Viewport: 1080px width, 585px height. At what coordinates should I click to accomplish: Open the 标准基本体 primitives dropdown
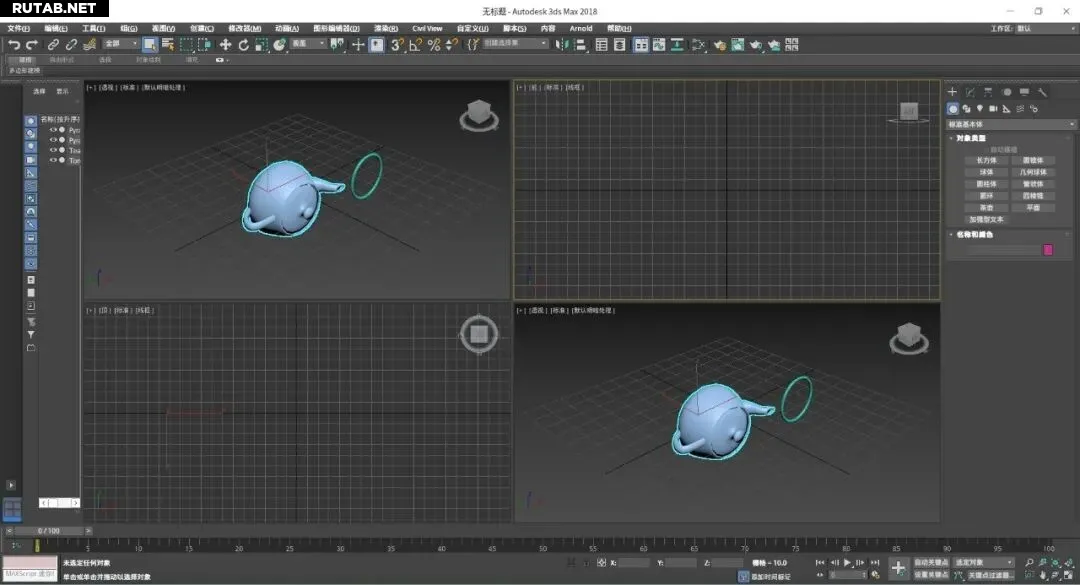pyautogui.click(x=1011, y=124)
